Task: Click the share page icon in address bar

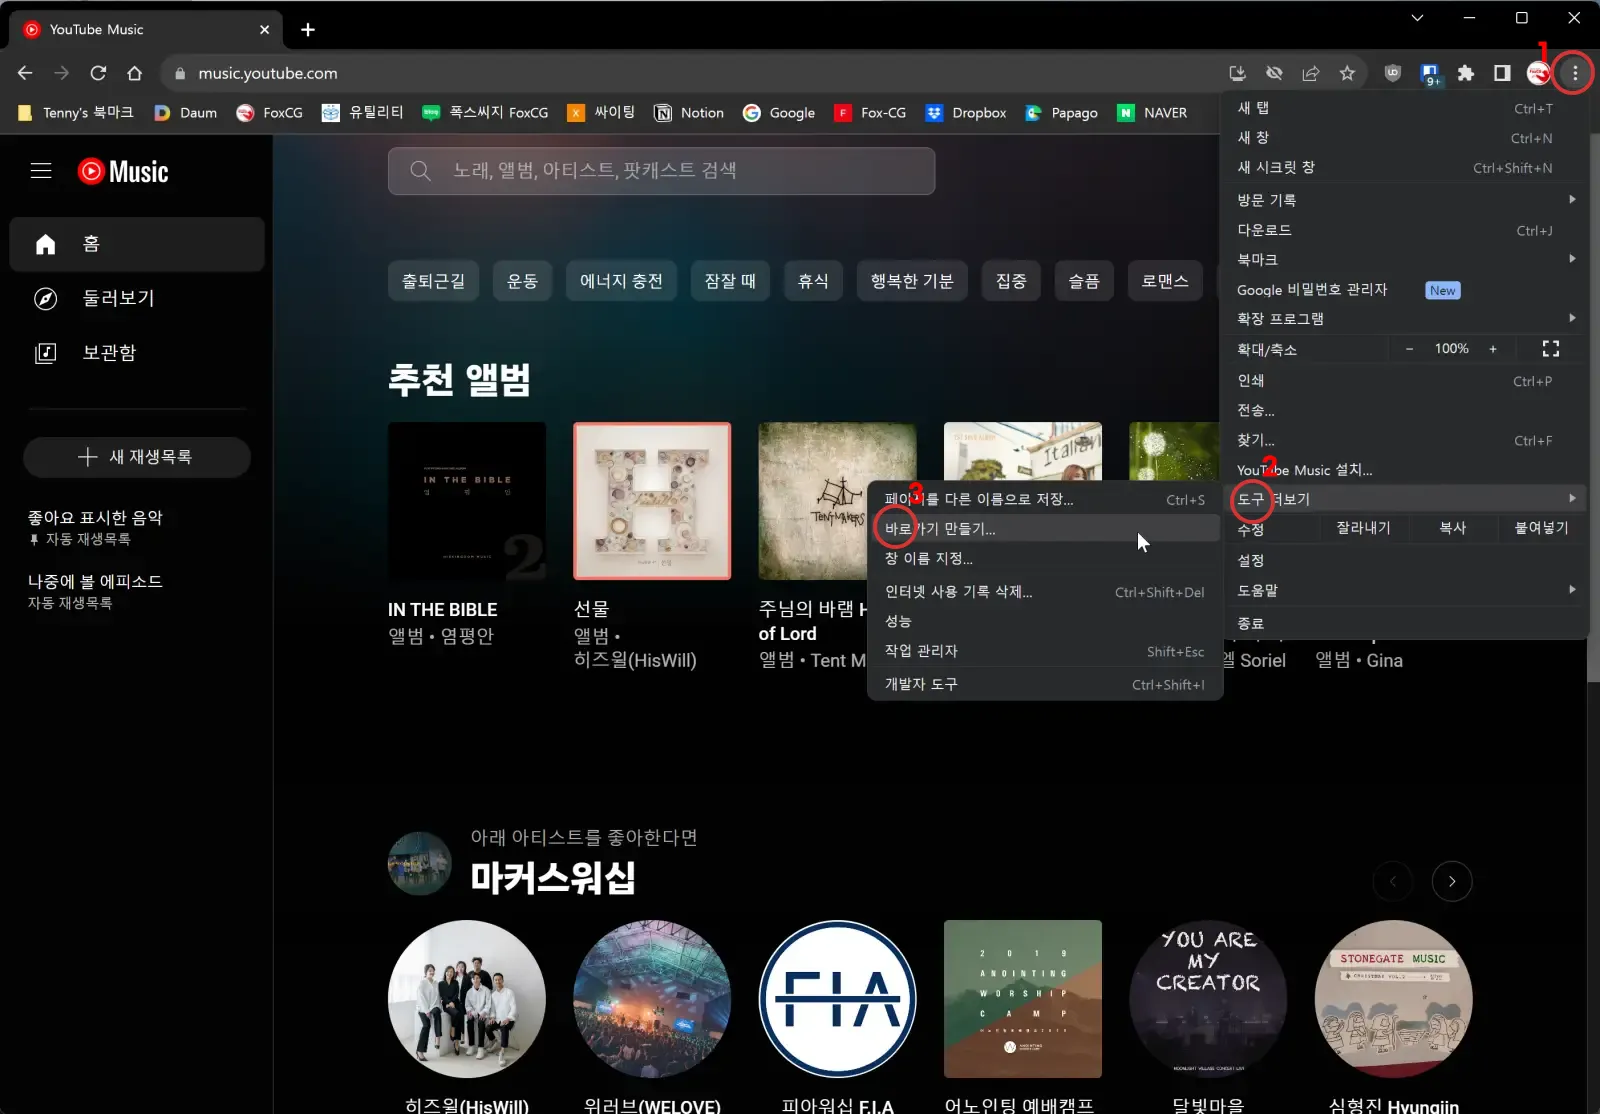Action: [x=1310, y=73]
